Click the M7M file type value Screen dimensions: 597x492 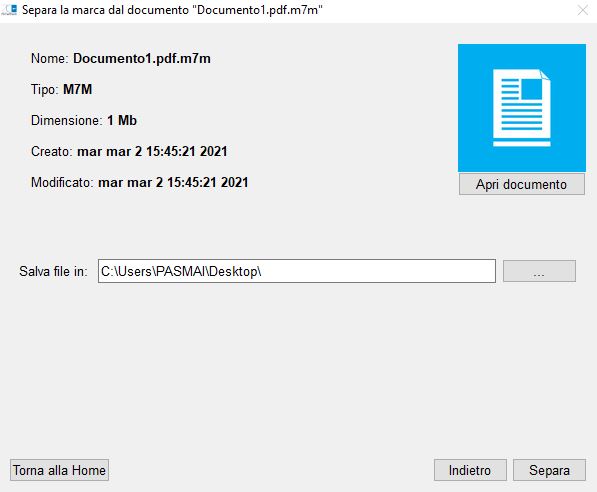click(78, 89)
